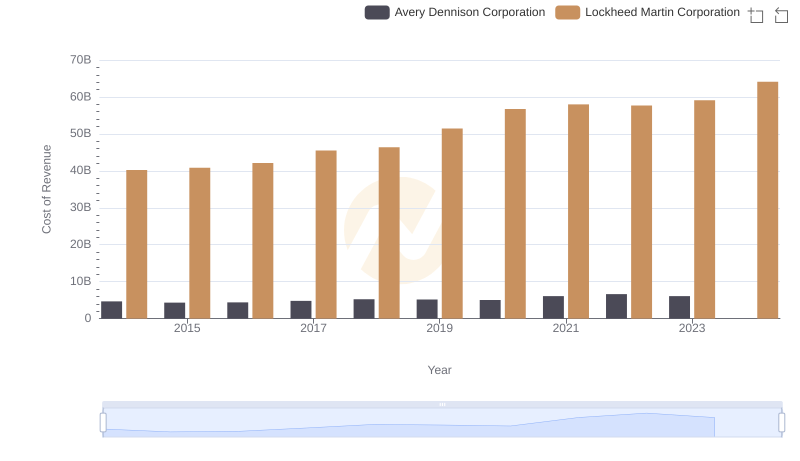Click the 50B y-axis label
The height and width of the screenshot is (461, 800).
click(81, 134)
